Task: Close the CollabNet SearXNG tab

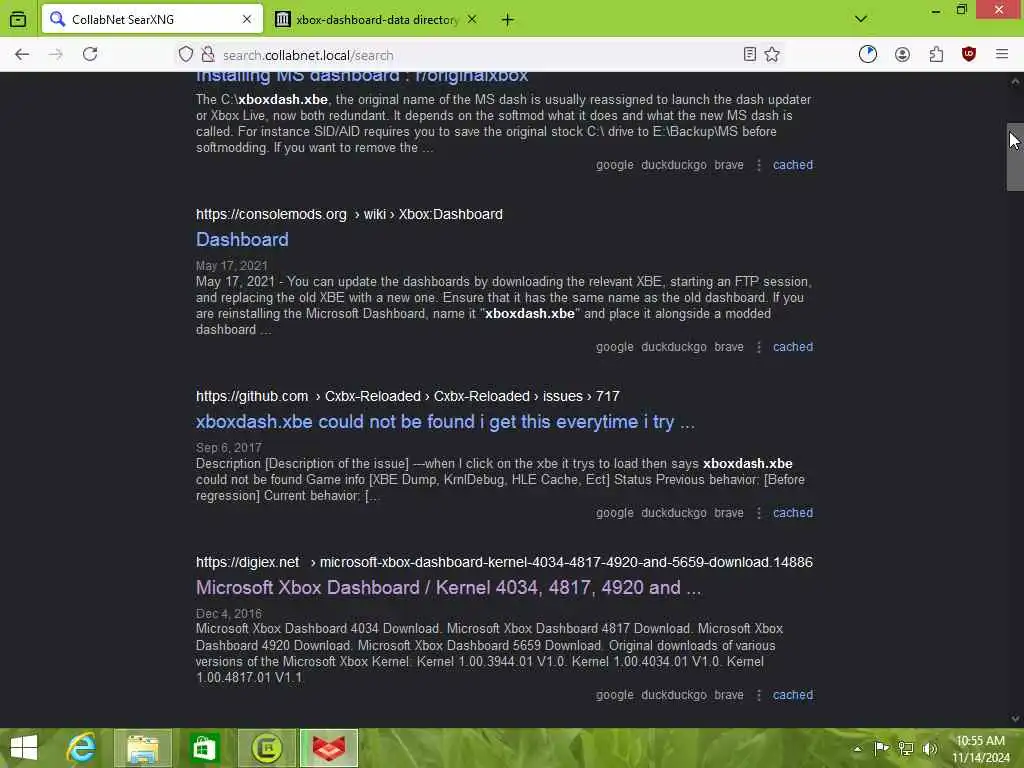Action: coord(247,20)
